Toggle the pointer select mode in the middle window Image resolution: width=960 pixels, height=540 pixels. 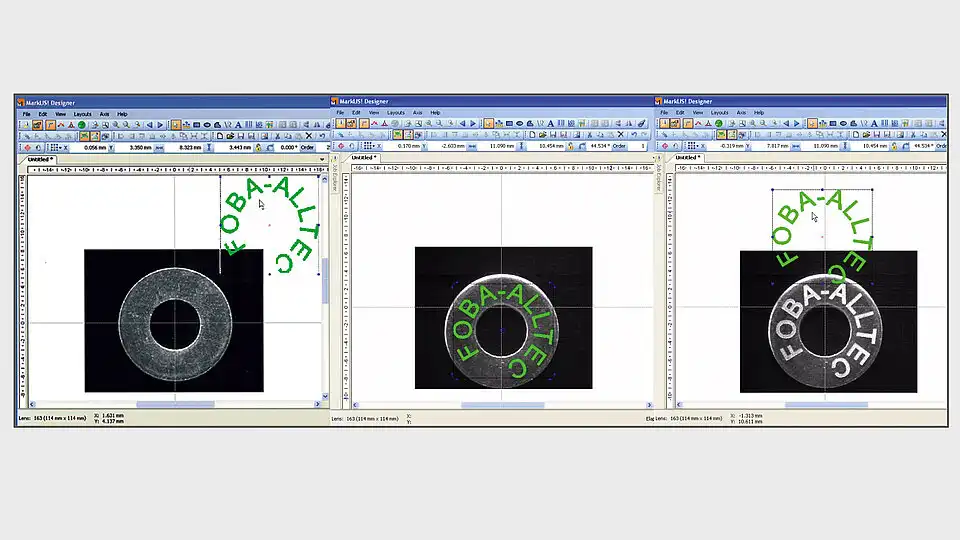pos(489,124)
